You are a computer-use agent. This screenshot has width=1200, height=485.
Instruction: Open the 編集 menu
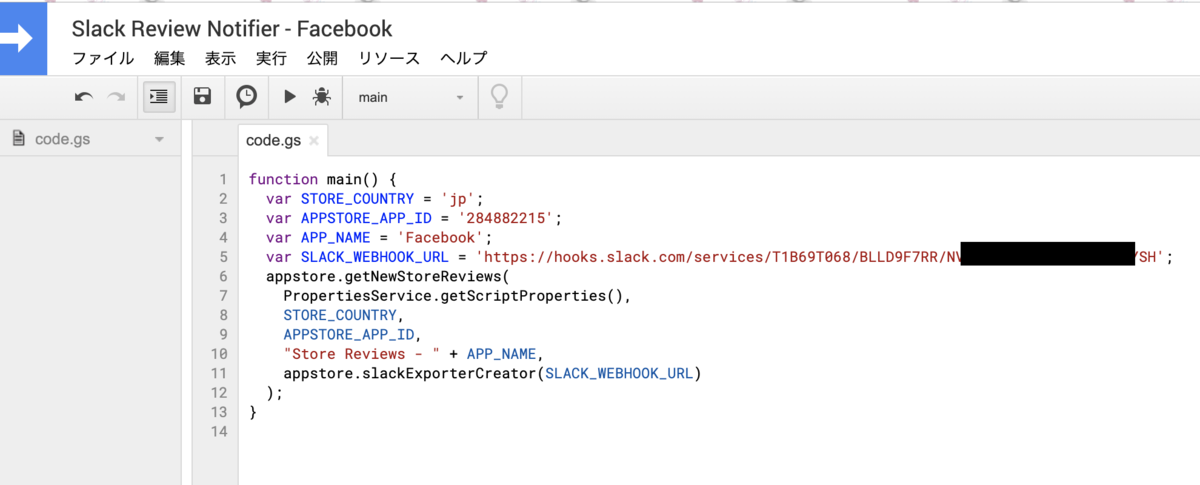169,58
